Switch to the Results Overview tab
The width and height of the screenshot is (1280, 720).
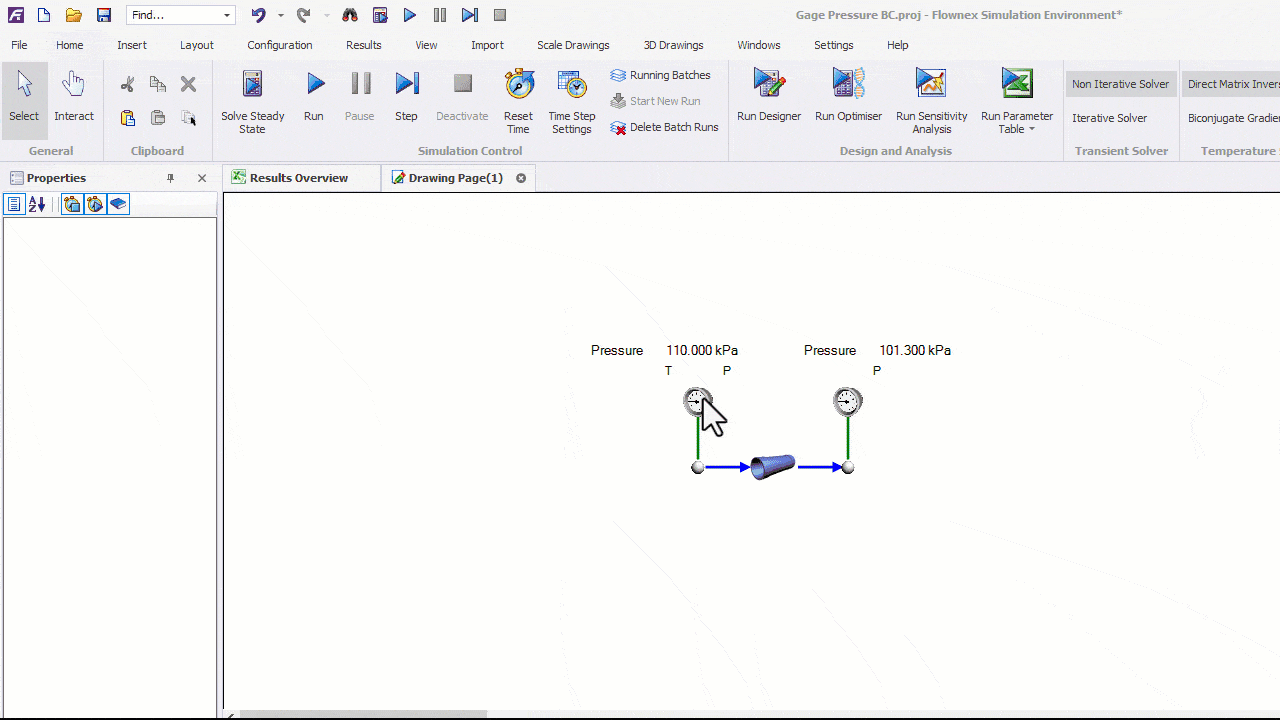[298, 178]
